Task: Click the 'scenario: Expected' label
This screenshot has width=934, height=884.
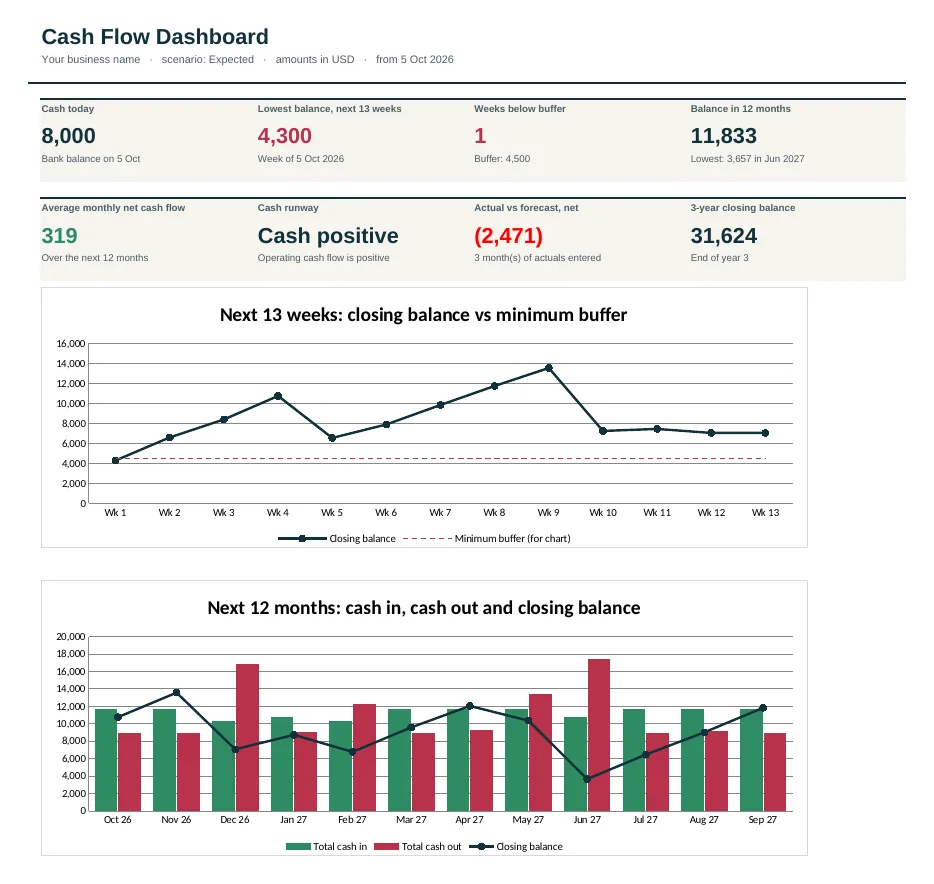Action: [207, 60]
